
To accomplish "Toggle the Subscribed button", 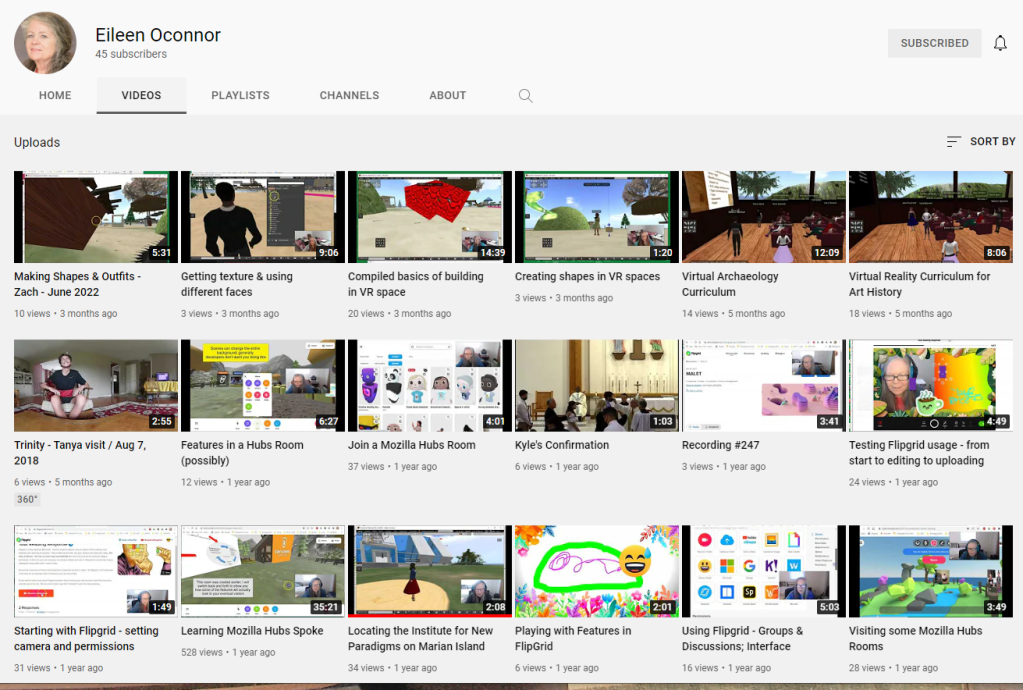I will tap(934, 43).
